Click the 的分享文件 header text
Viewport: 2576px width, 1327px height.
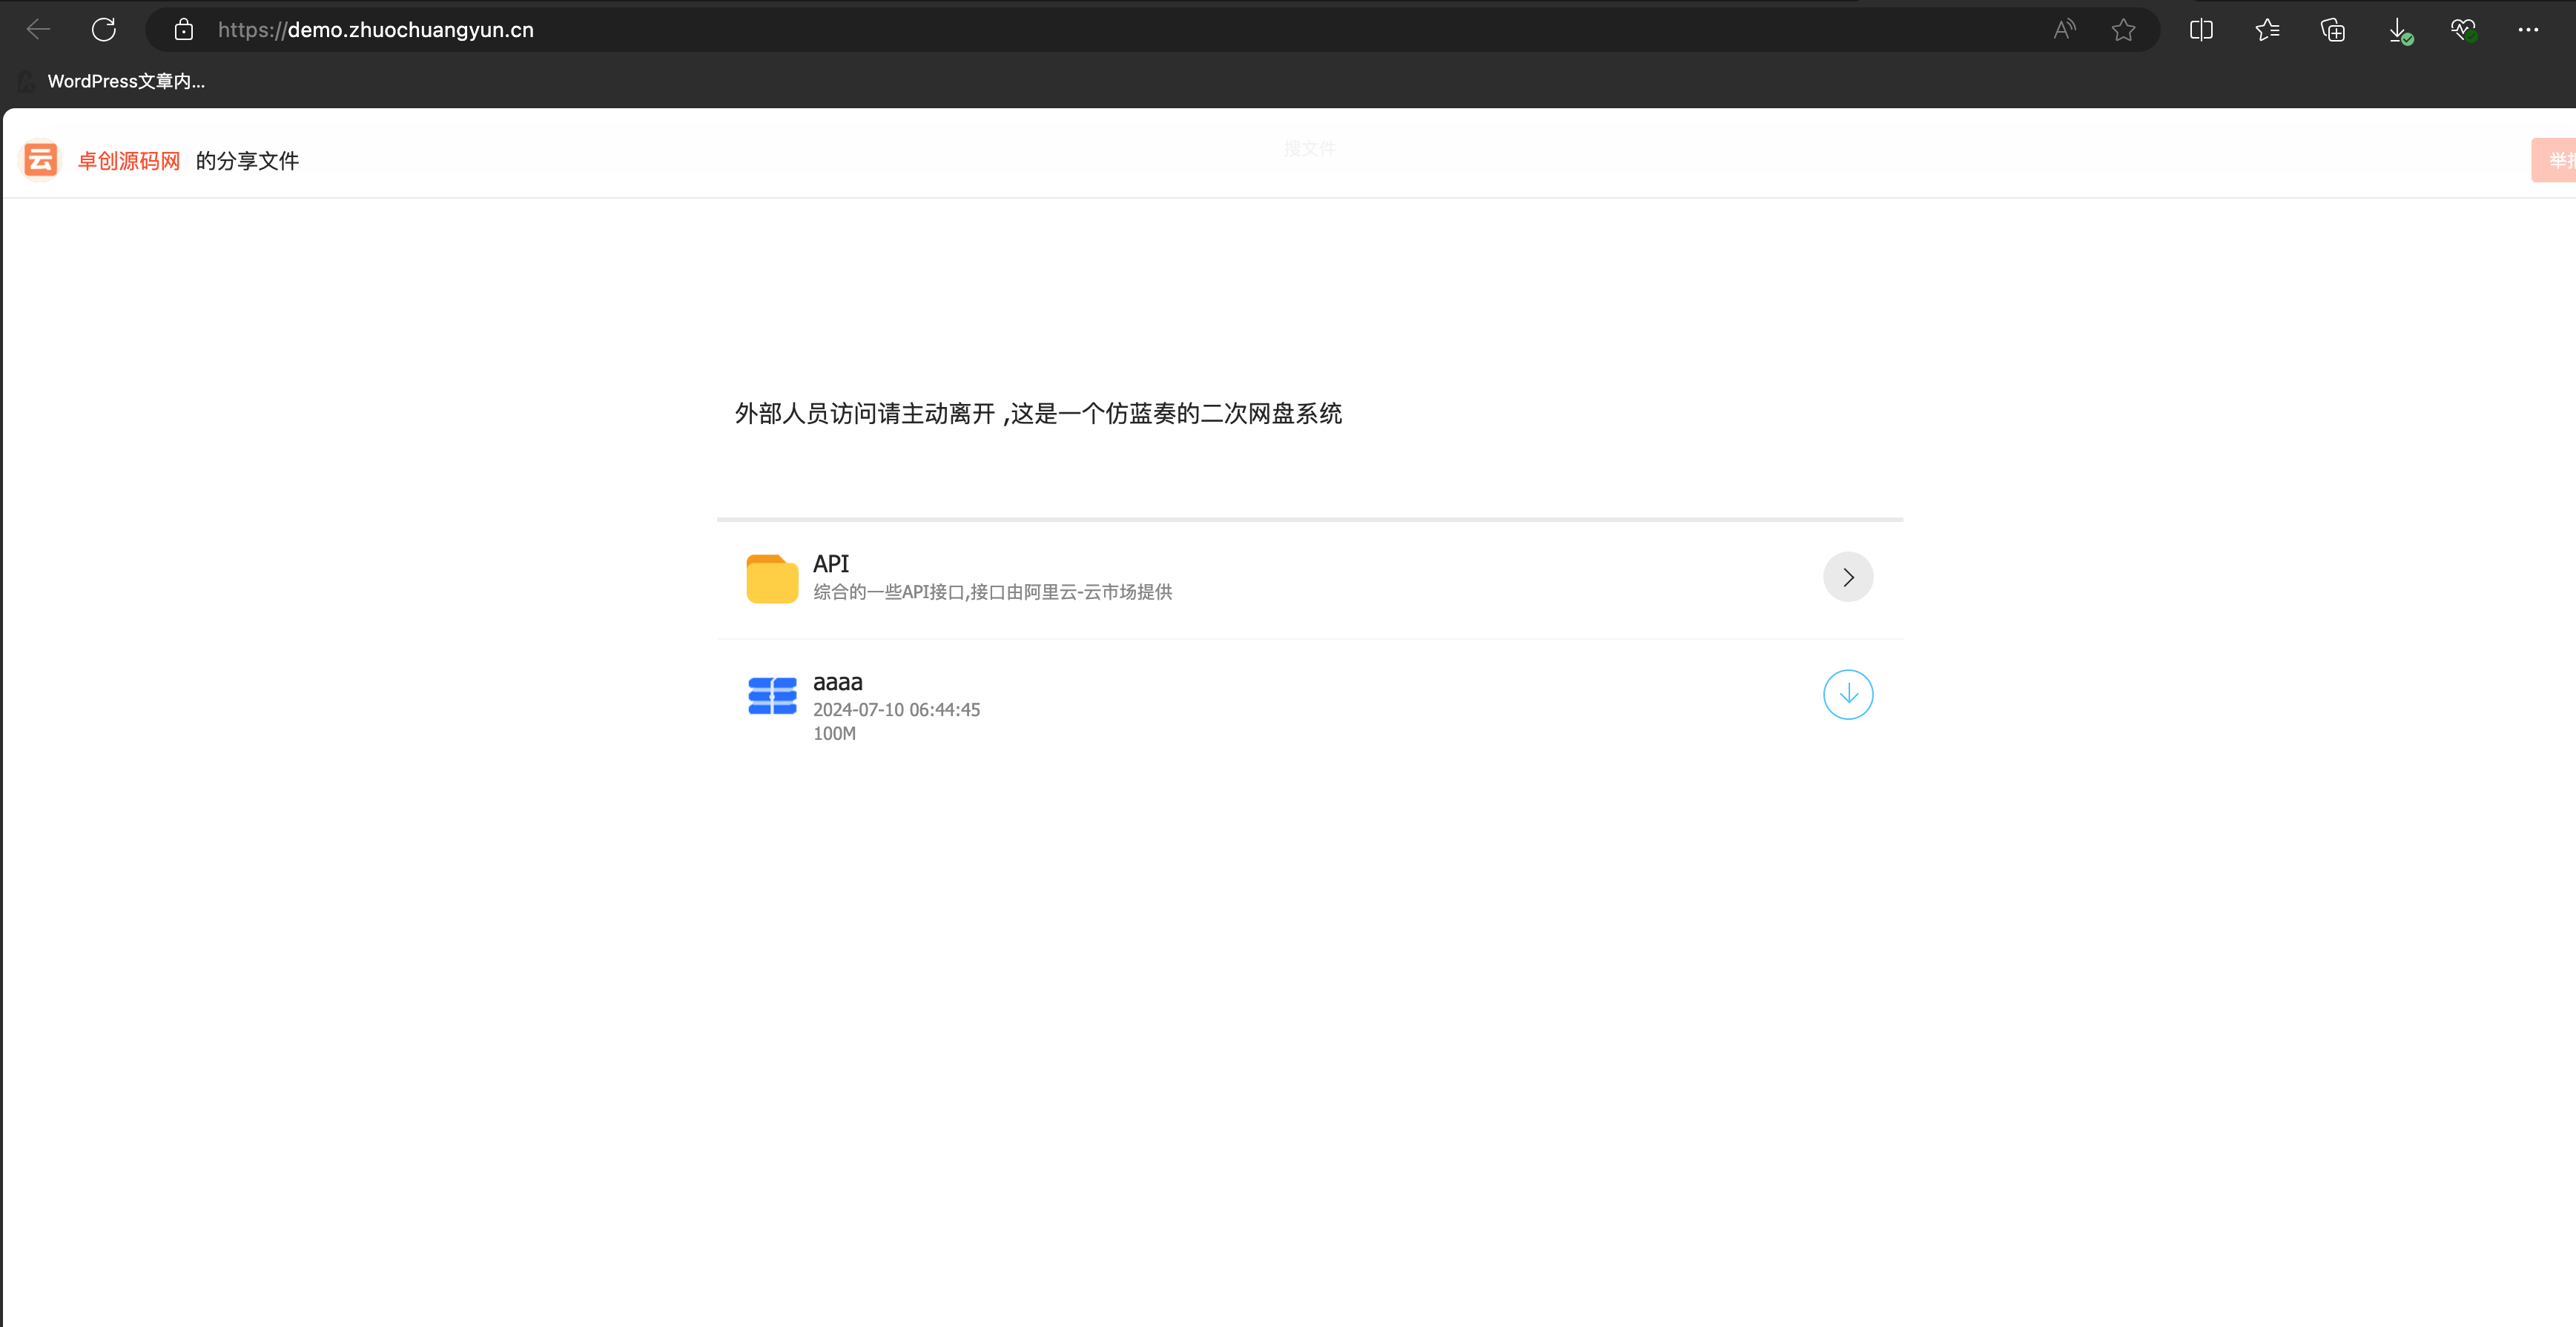[247, 161]
